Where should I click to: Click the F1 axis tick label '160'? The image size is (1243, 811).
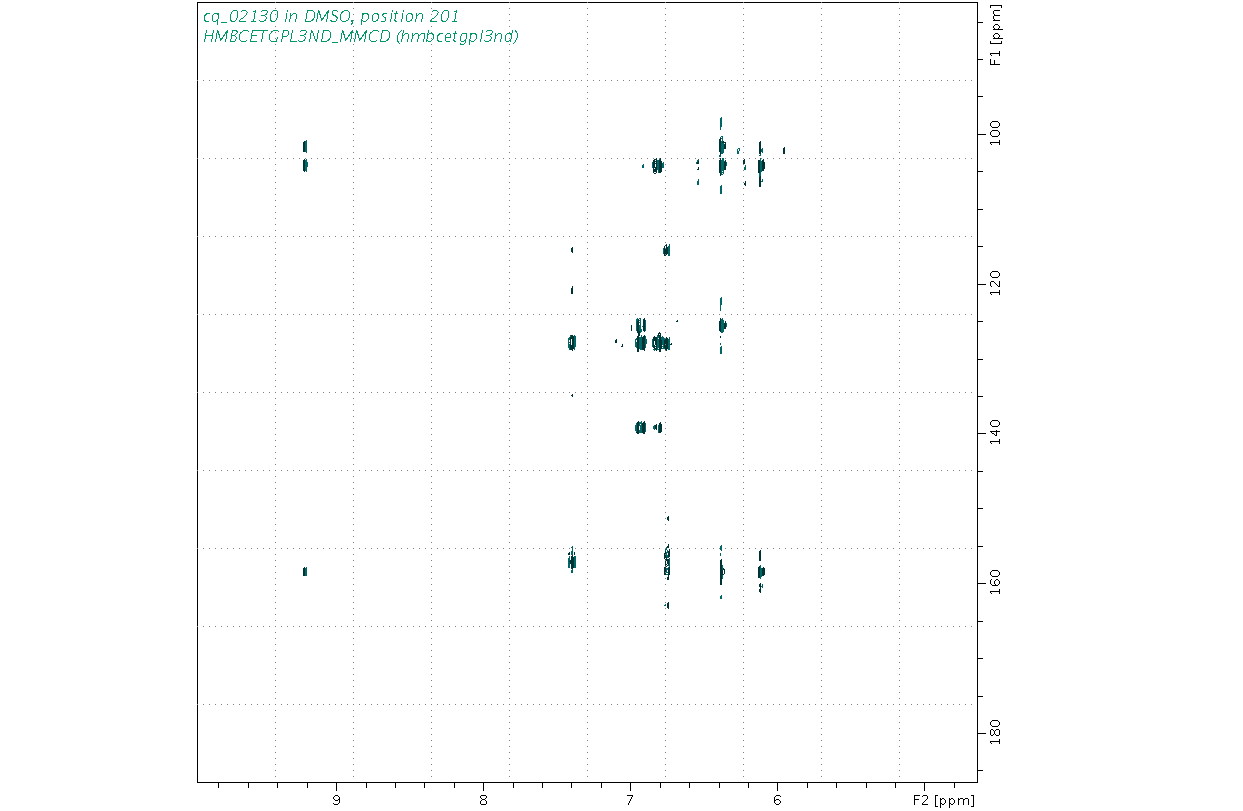pyautogui.click(x=995, y=583)
